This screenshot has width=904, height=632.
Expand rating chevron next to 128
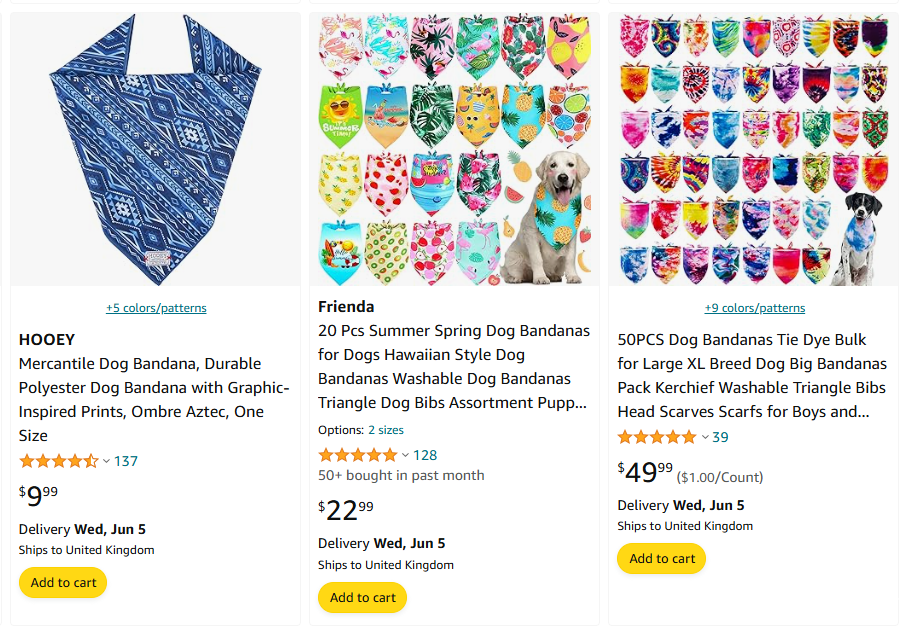(405, 456)
